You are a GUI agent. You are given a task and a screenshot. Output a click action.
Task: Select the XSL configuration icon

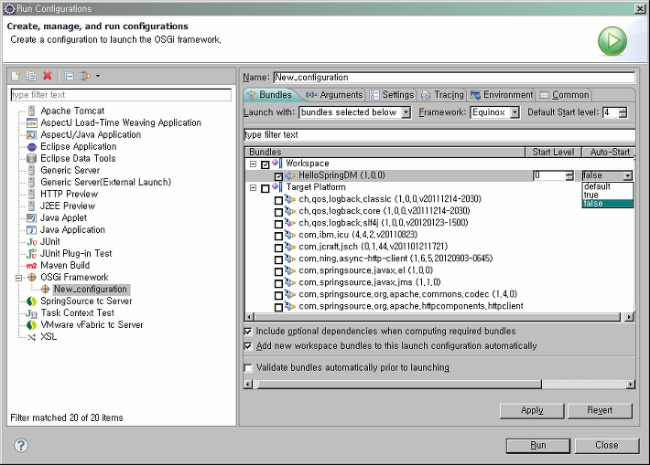tap(32, 337)
